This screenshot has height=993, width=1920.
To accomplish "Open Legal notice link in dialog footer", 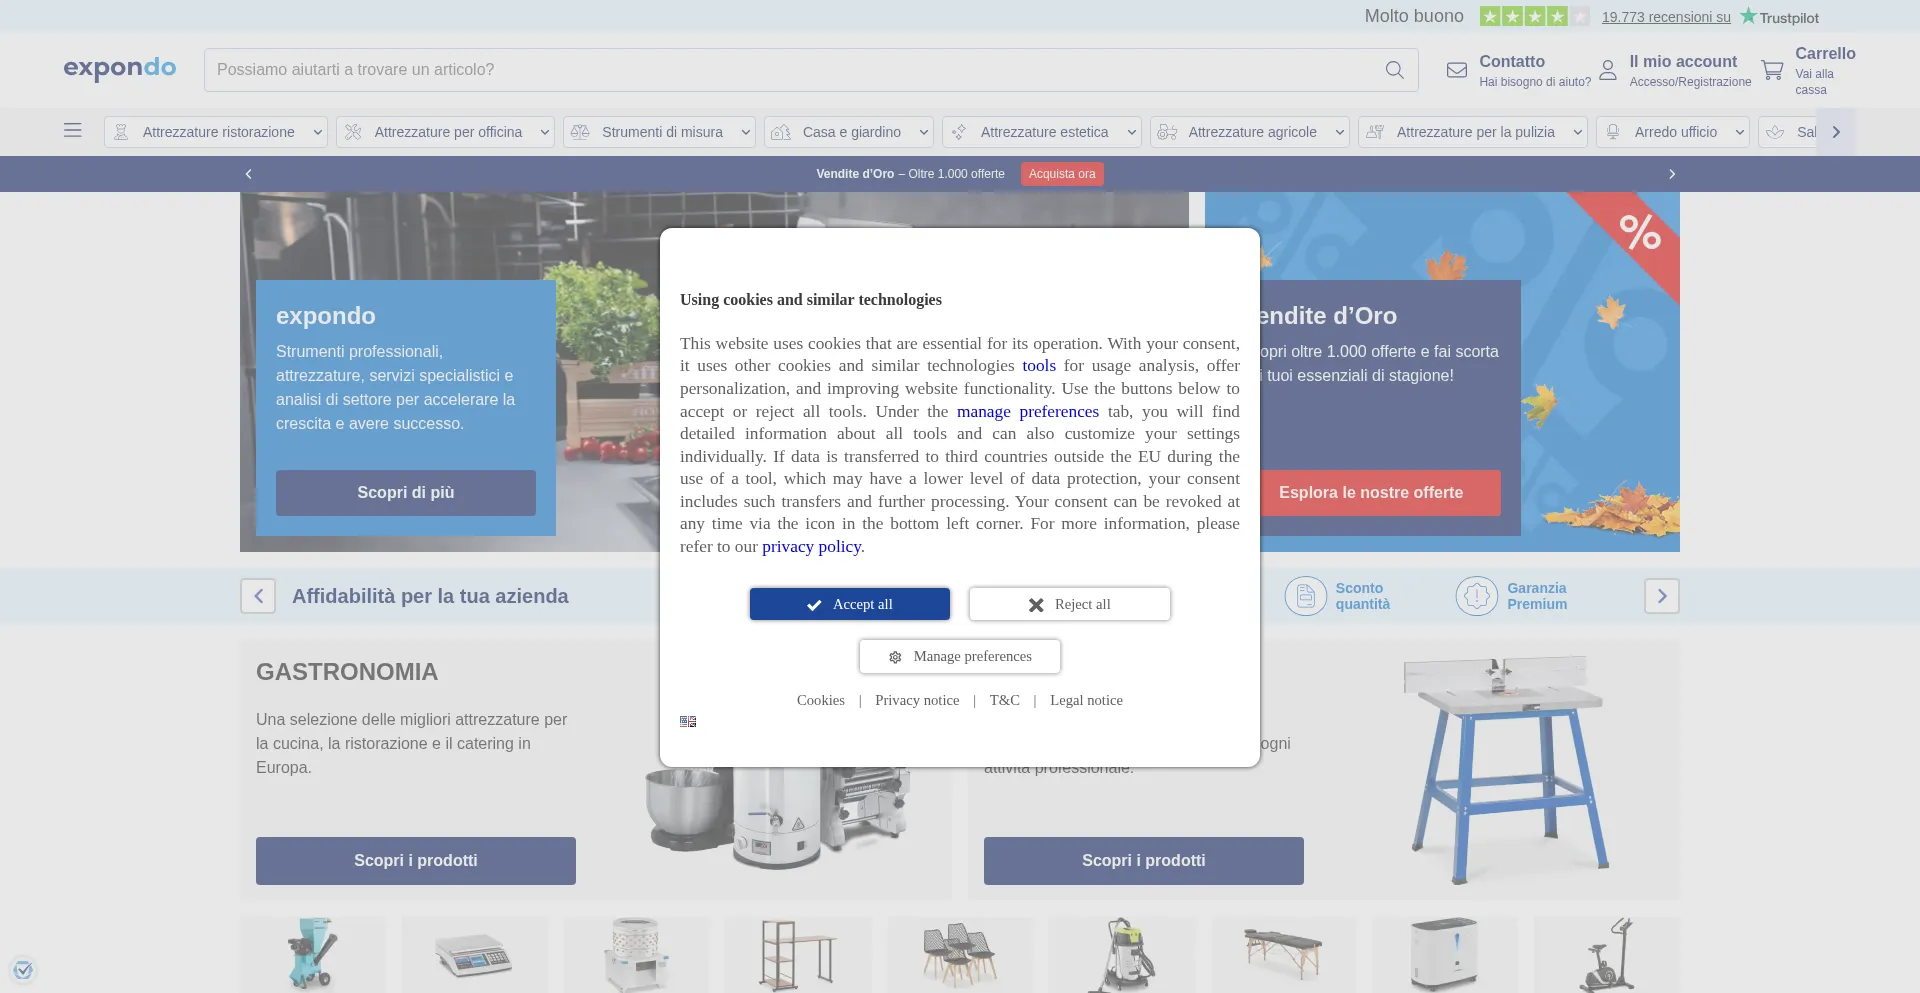I will [x=1086, y=700].
